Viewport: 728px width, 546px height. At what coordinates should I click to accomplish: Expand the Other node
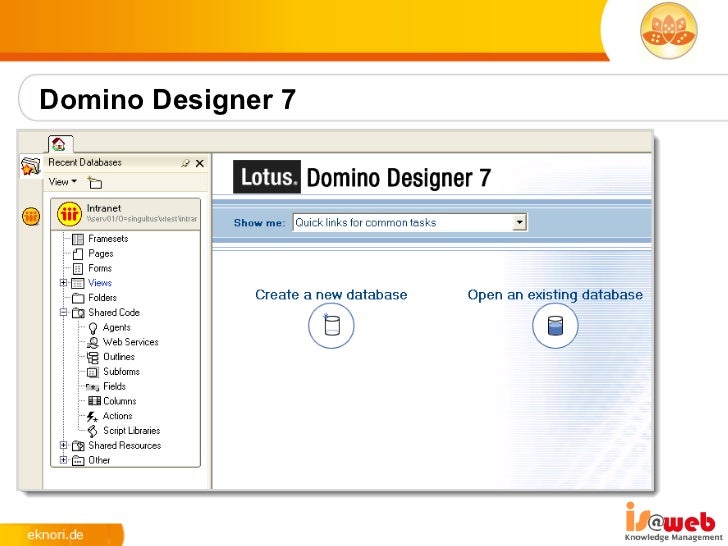pyautogui.click(x=64, y=460)
